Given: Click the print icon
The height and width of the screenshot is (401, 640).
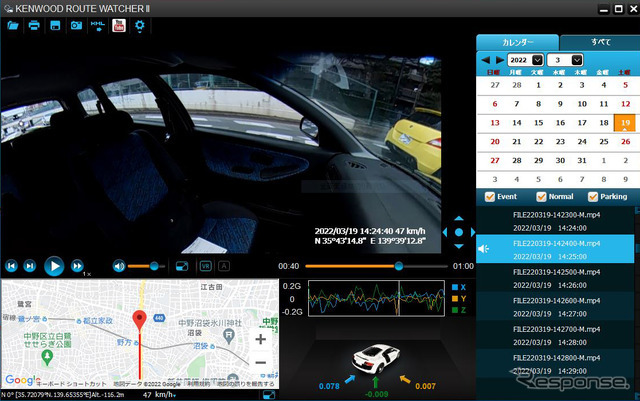Looking at the screenshot, I should [34, 26].
